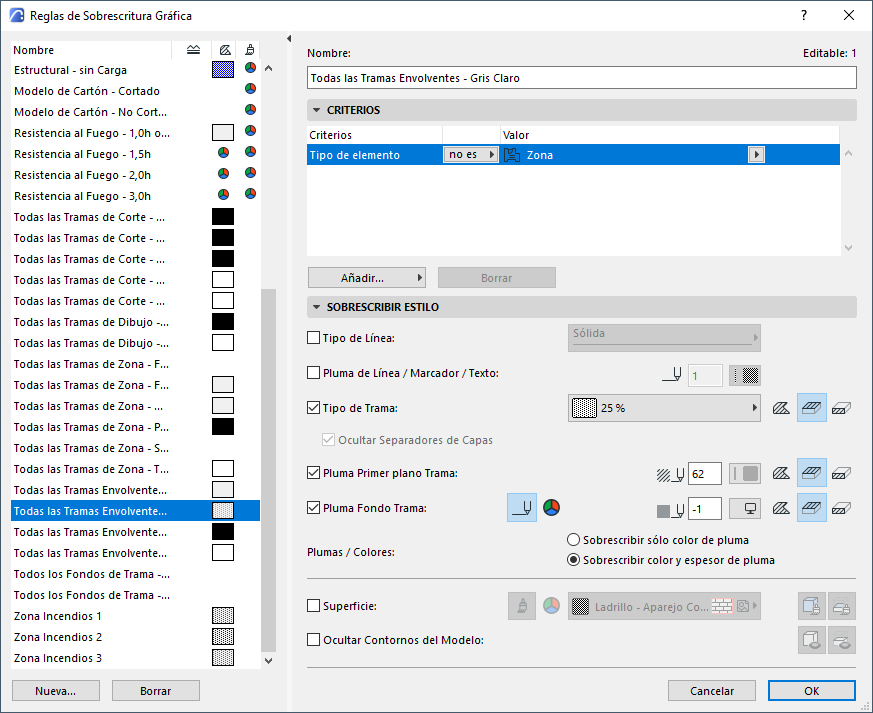Open the Añadir... criteria dropdown
The height and width of the screenshot is (713, 873).
click(367, 278)
